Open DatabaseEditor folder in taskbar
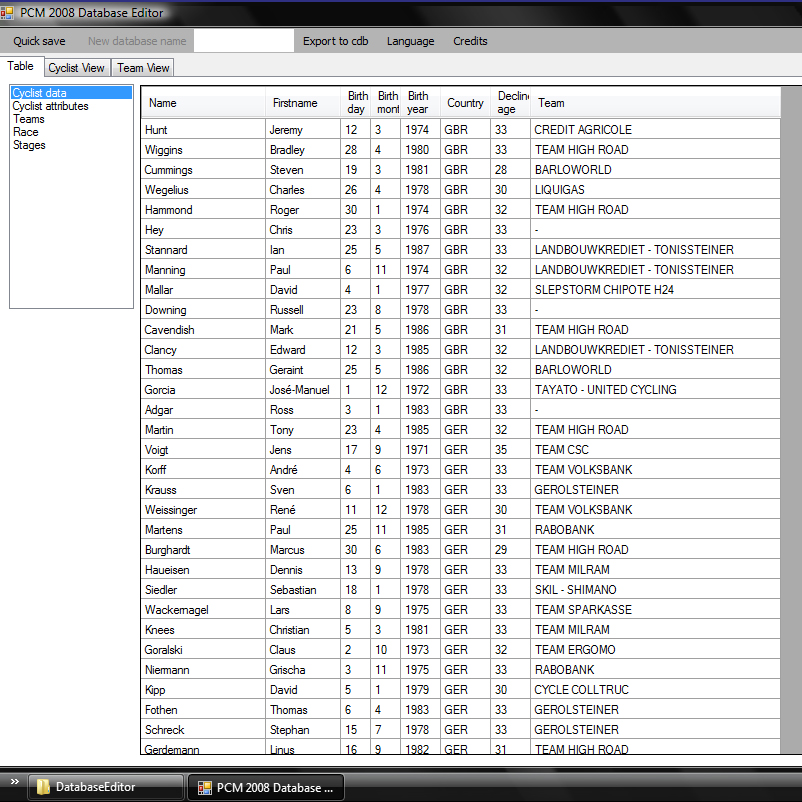Viewport: 802px width, 802px height. point(105,787)
